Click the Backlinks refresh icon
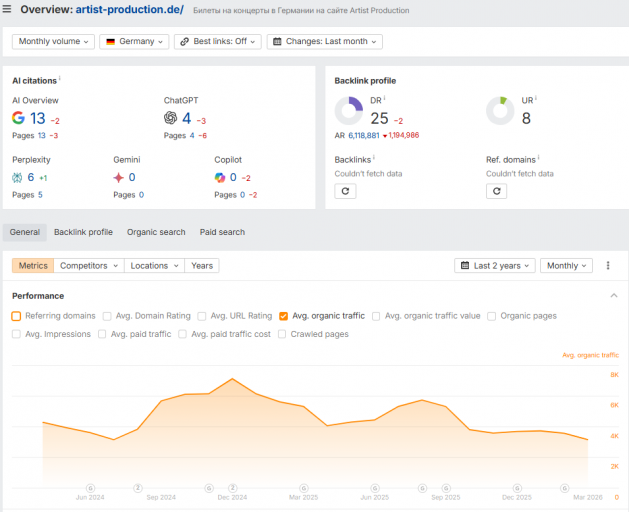The height and width of the screenshot is (512, 629). coord(345,191)
